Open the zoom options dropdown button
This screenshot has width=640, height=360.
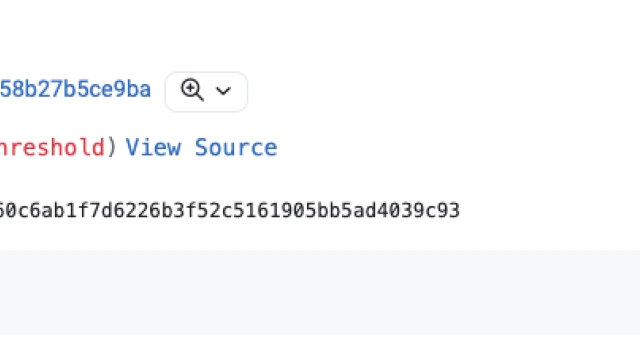tap(206, 91)
